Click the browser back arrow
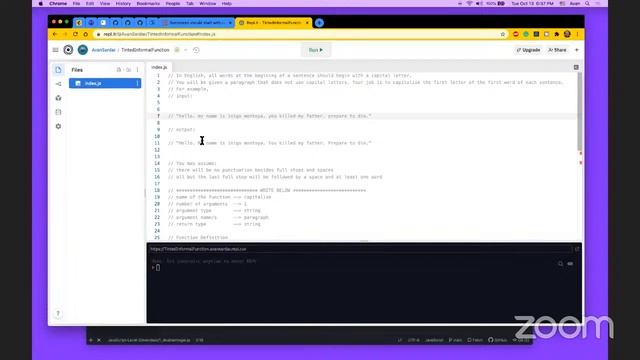The width and height of the screenshot is (640, 360). click(x=55, y=34)
